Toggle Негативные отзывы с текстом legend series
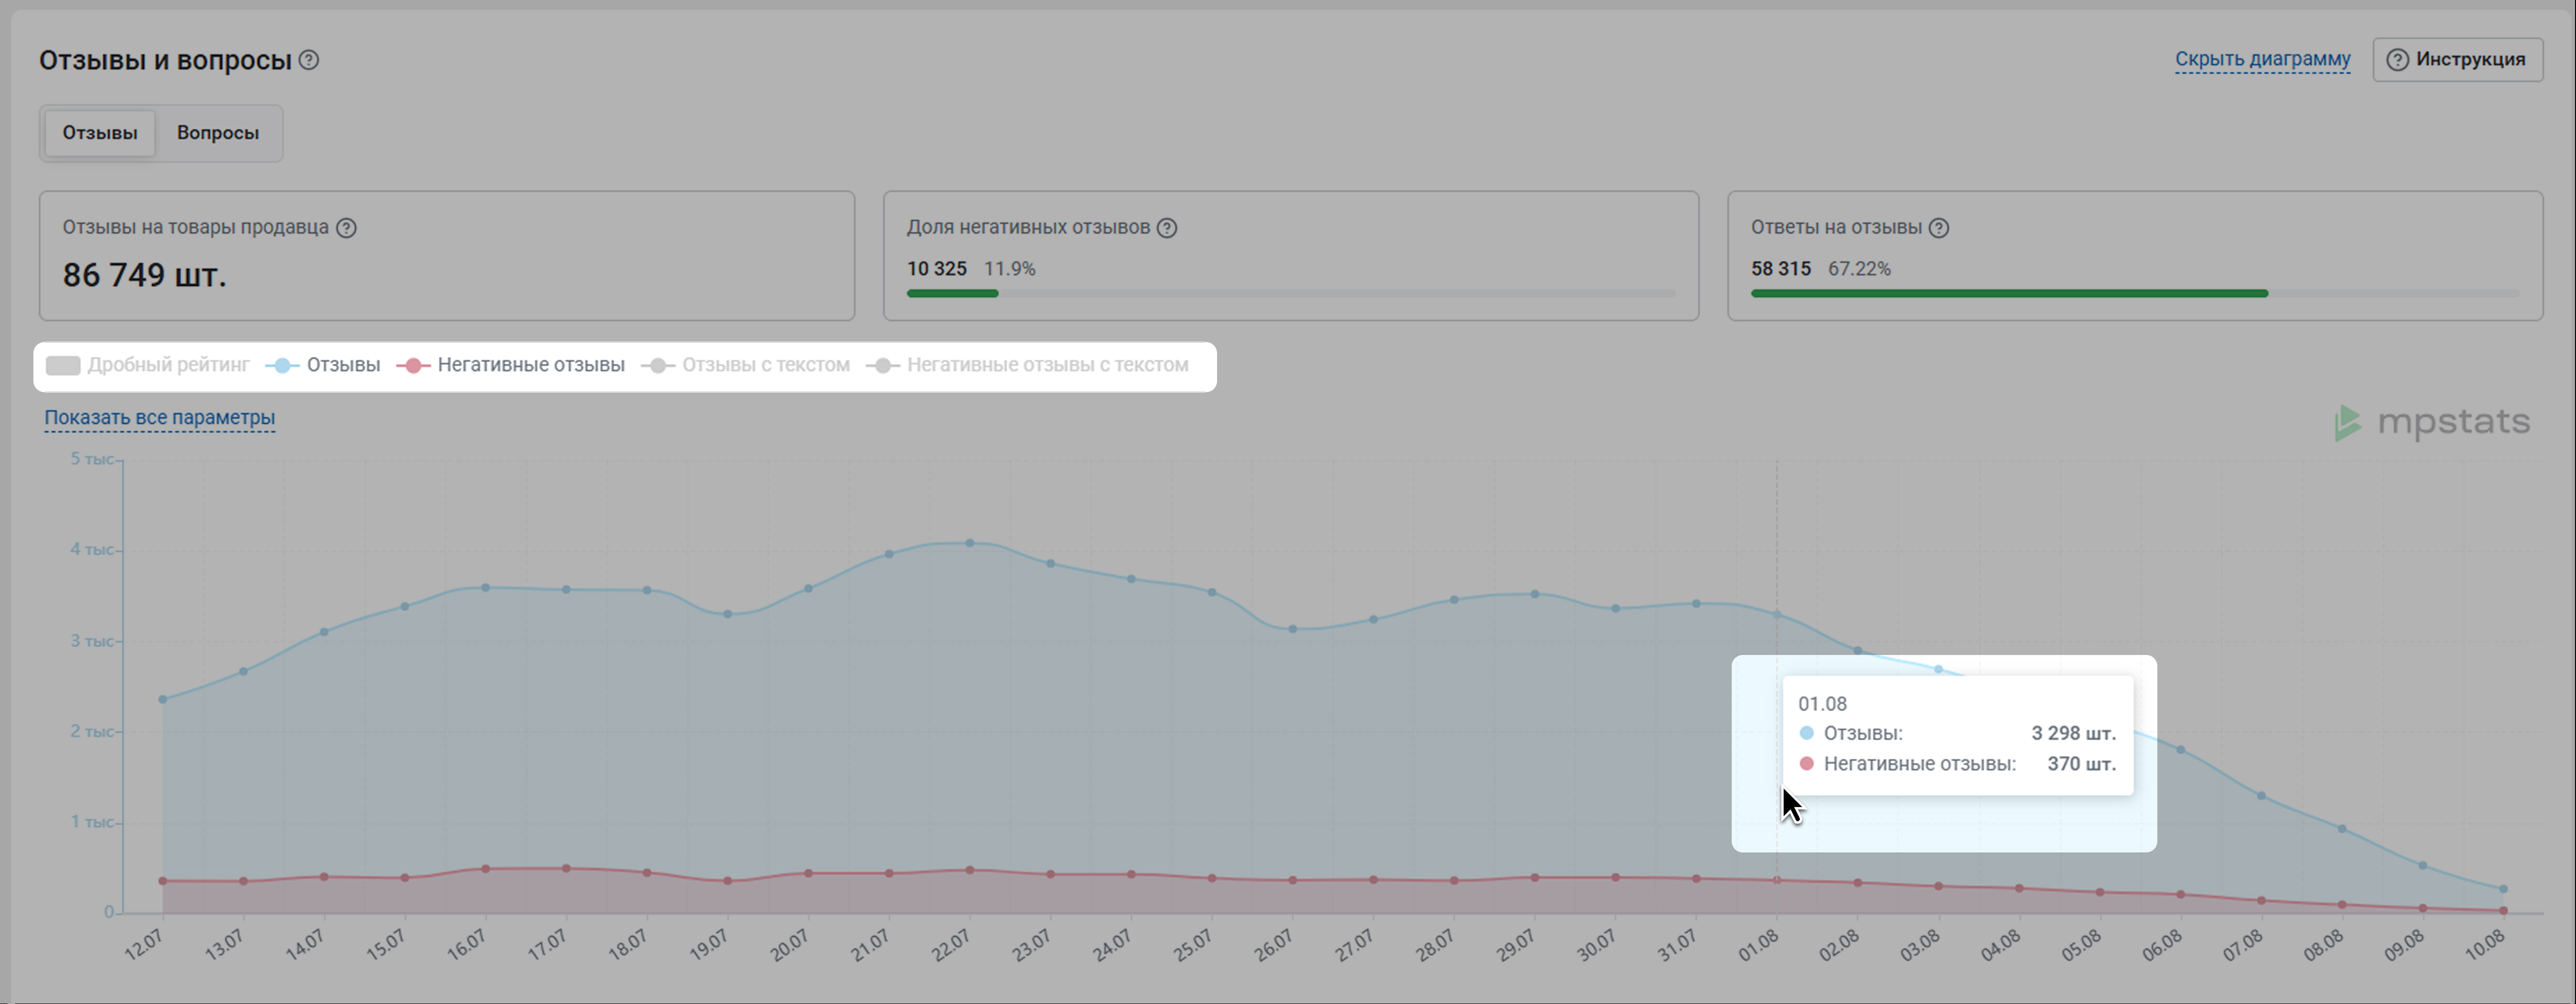Viewport: 2576px width, 1004px height. click(1028, 365)
